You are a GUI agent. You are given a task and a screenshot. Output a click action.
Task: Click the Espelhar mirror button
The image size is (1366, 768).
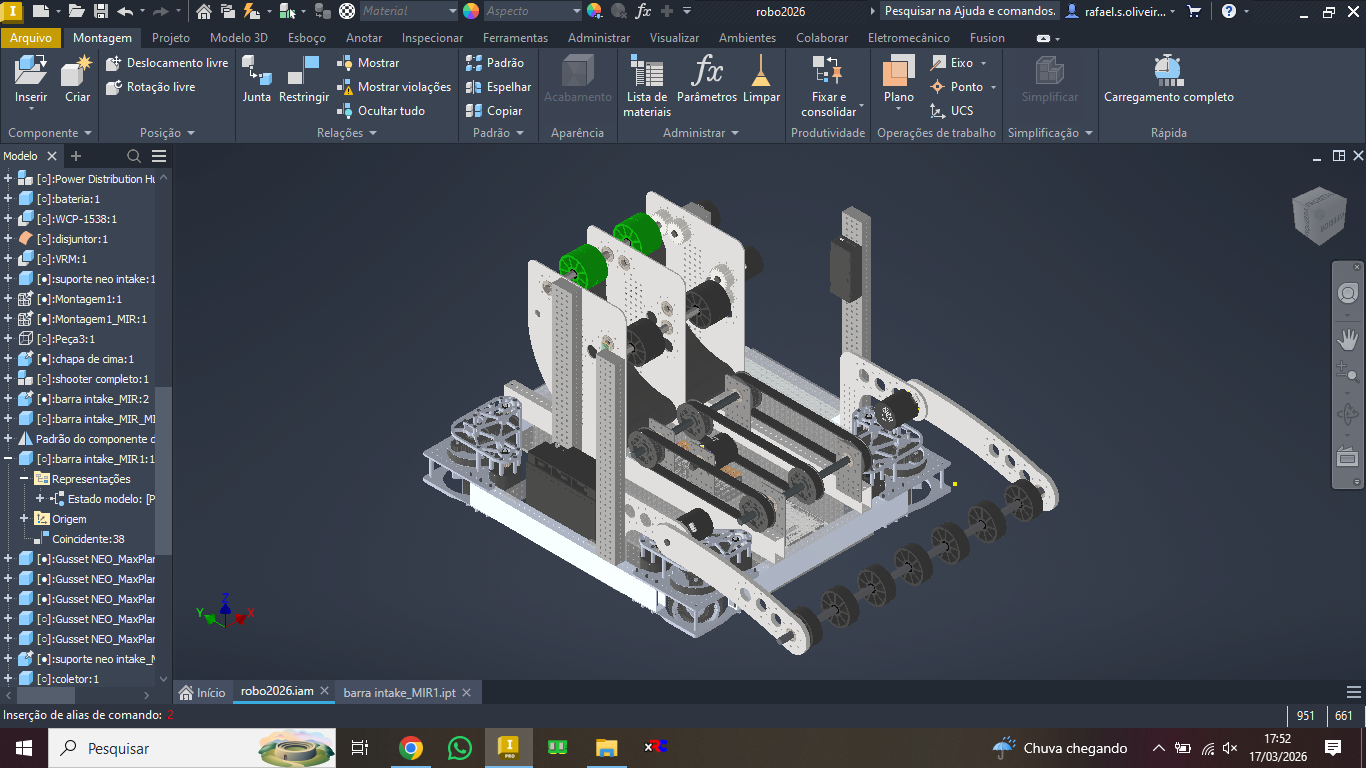tap(498, 87)
